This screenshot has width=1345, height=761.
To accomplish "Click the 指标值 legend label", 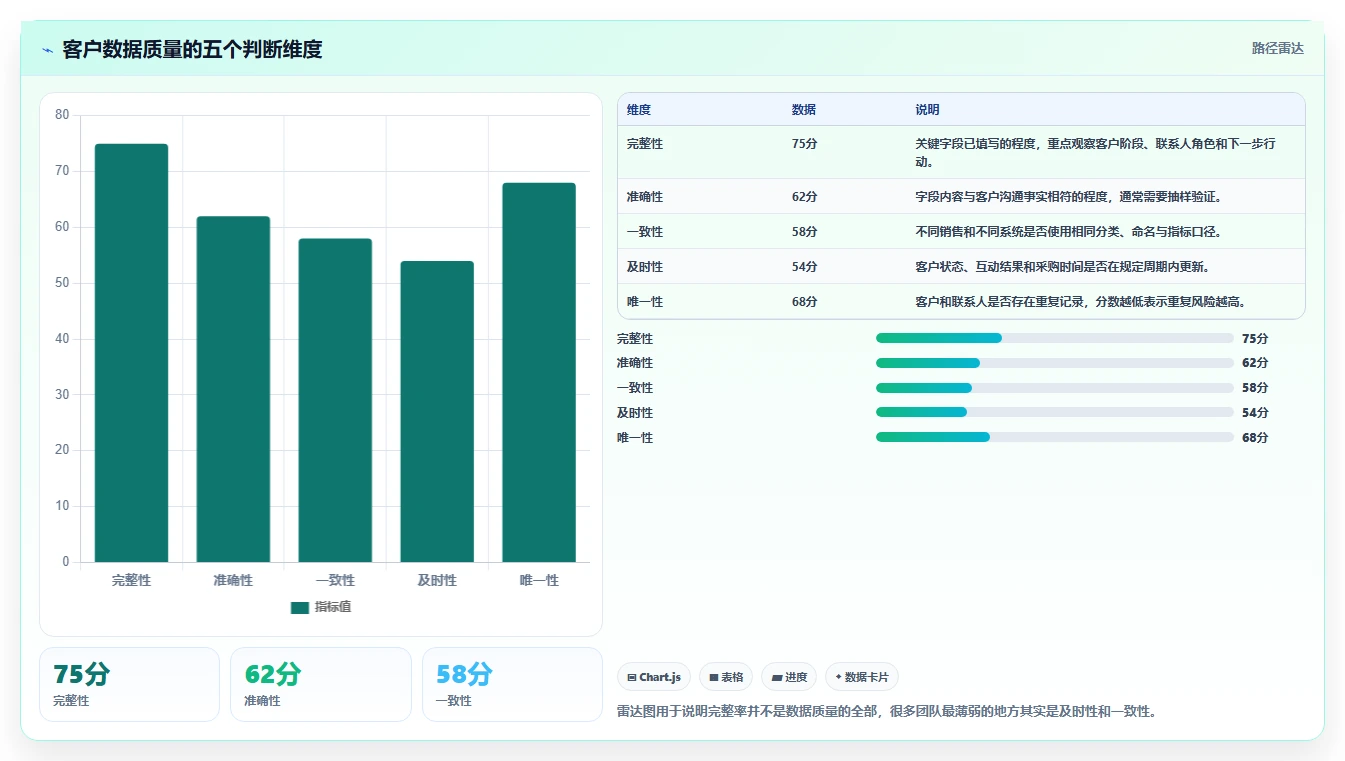I will (333, 608).
